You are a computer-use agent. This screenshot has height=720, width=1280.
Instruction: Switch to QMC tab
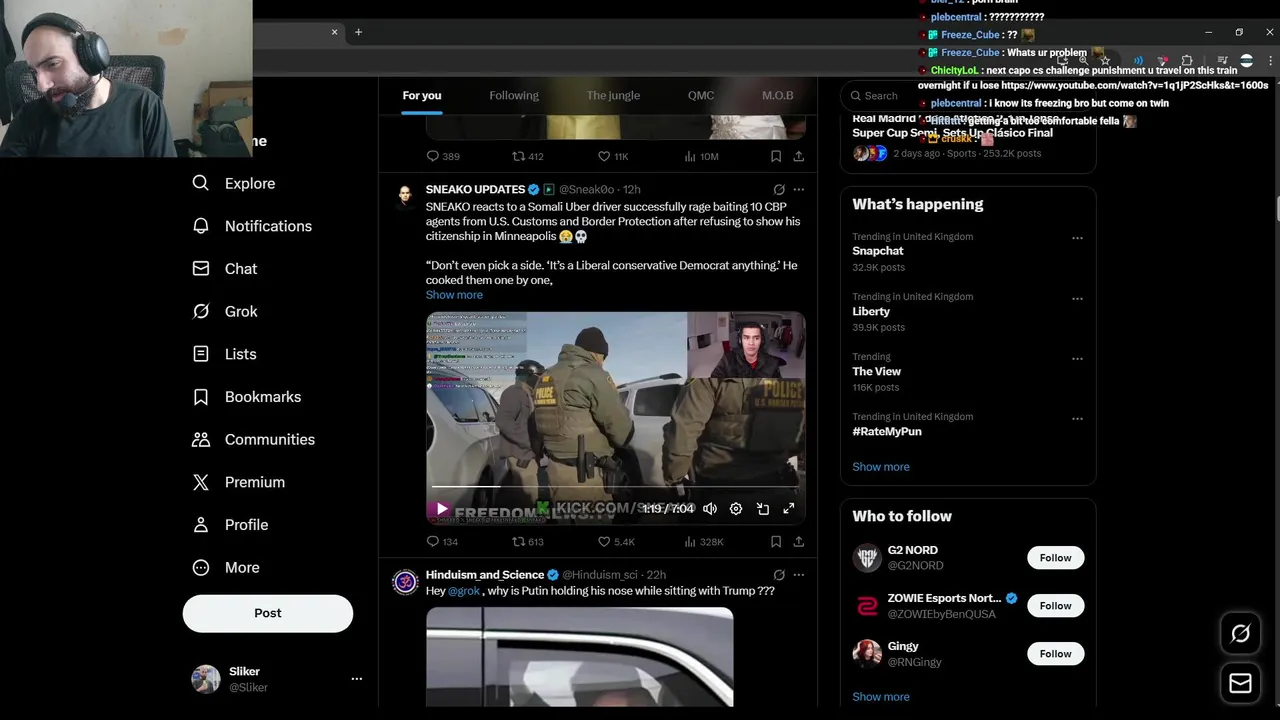click(x=701, y=95)
